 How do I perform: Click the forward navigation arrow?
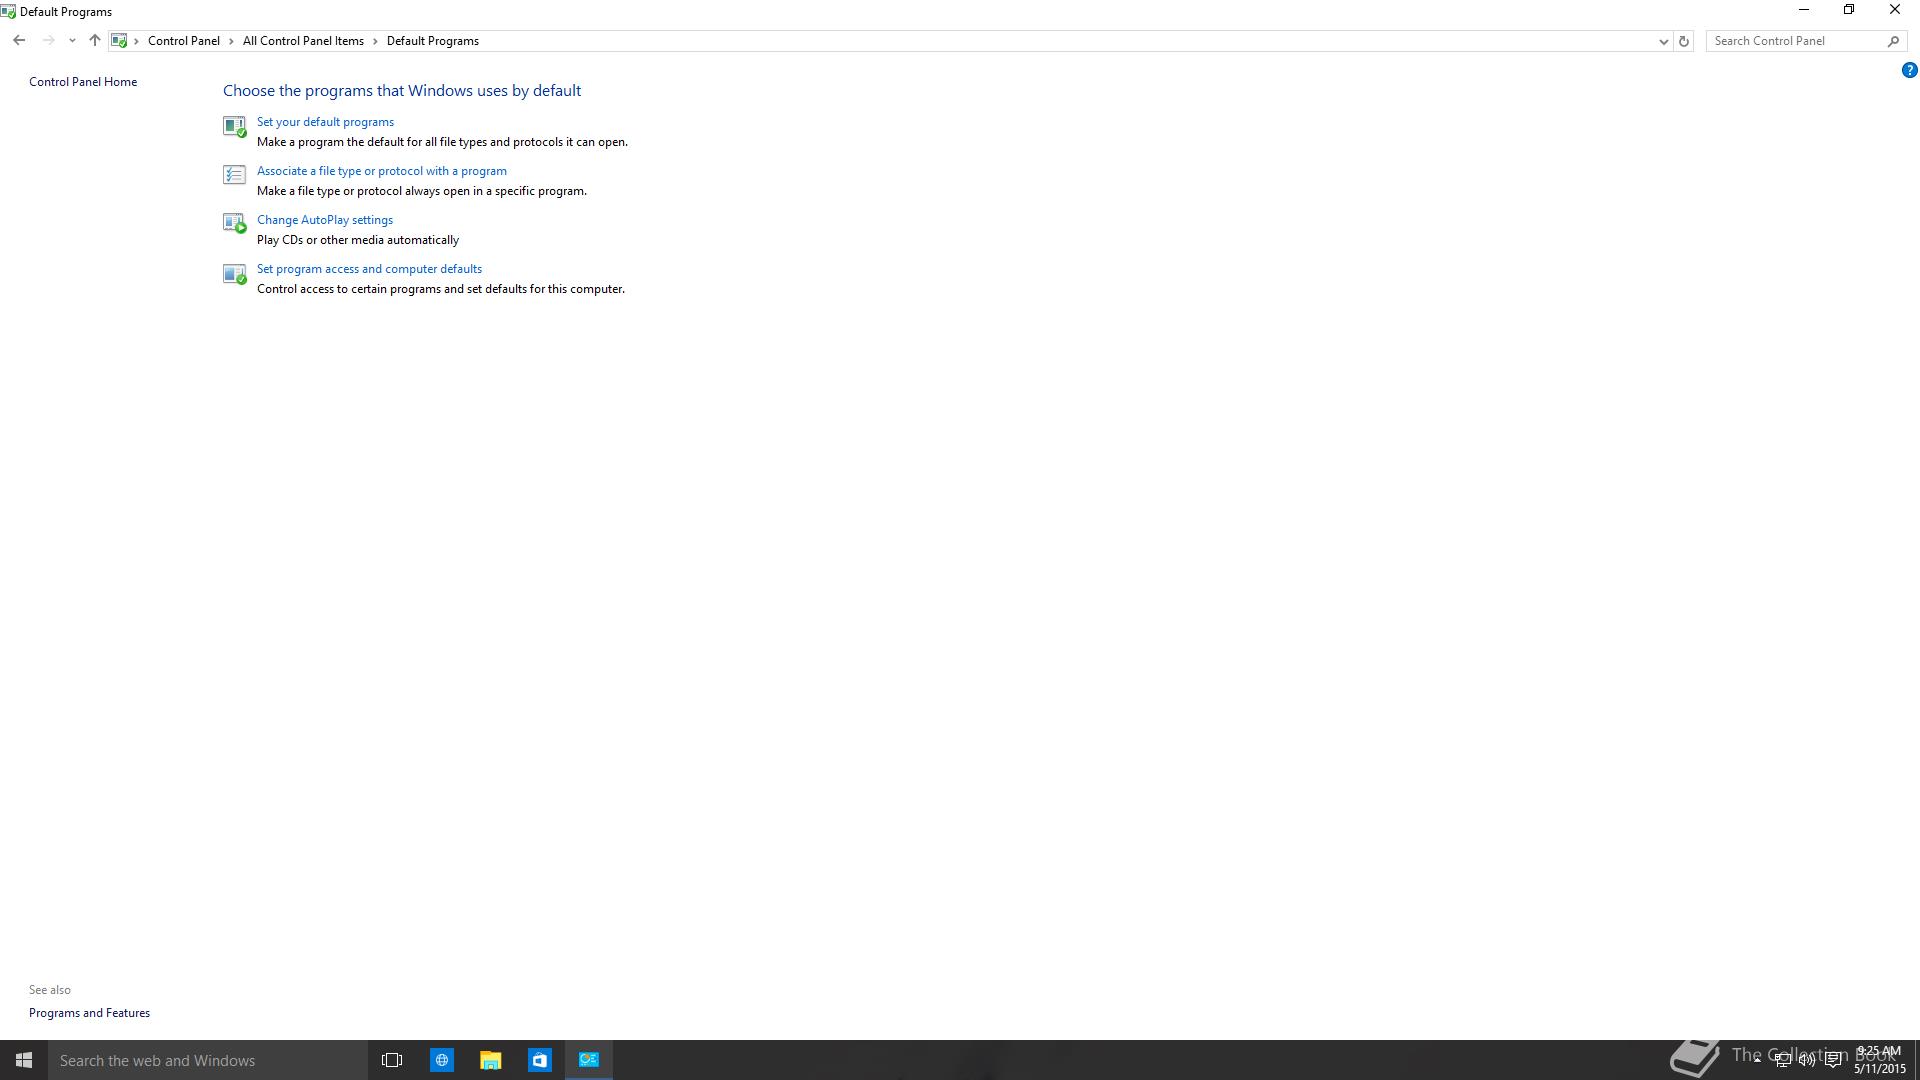click(48, 41)
